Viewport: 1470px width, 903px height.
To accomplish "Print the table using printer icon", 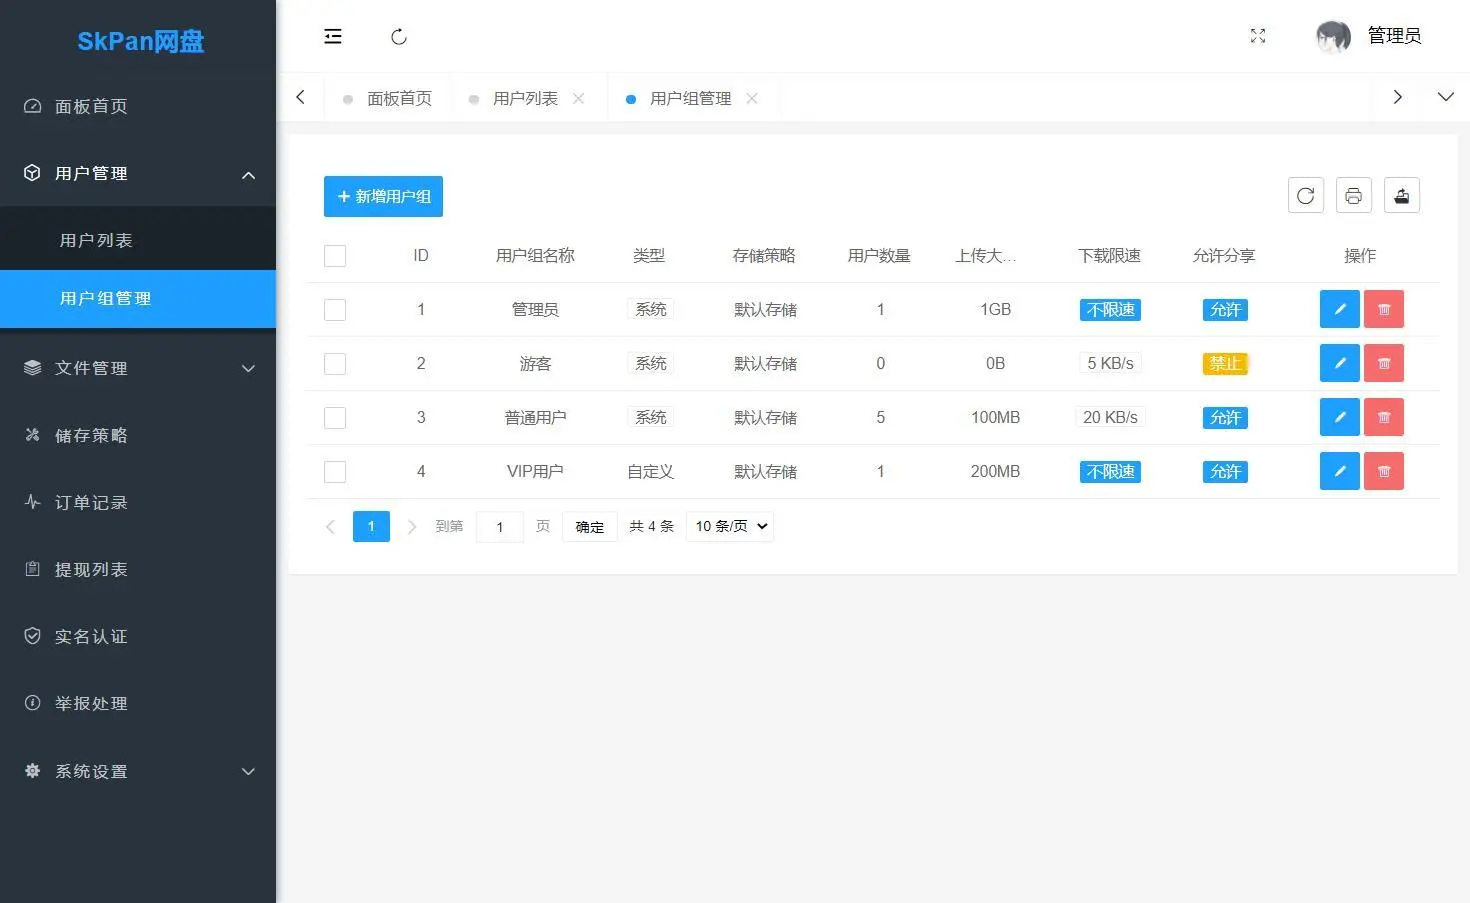I will tap(1353, 196).
